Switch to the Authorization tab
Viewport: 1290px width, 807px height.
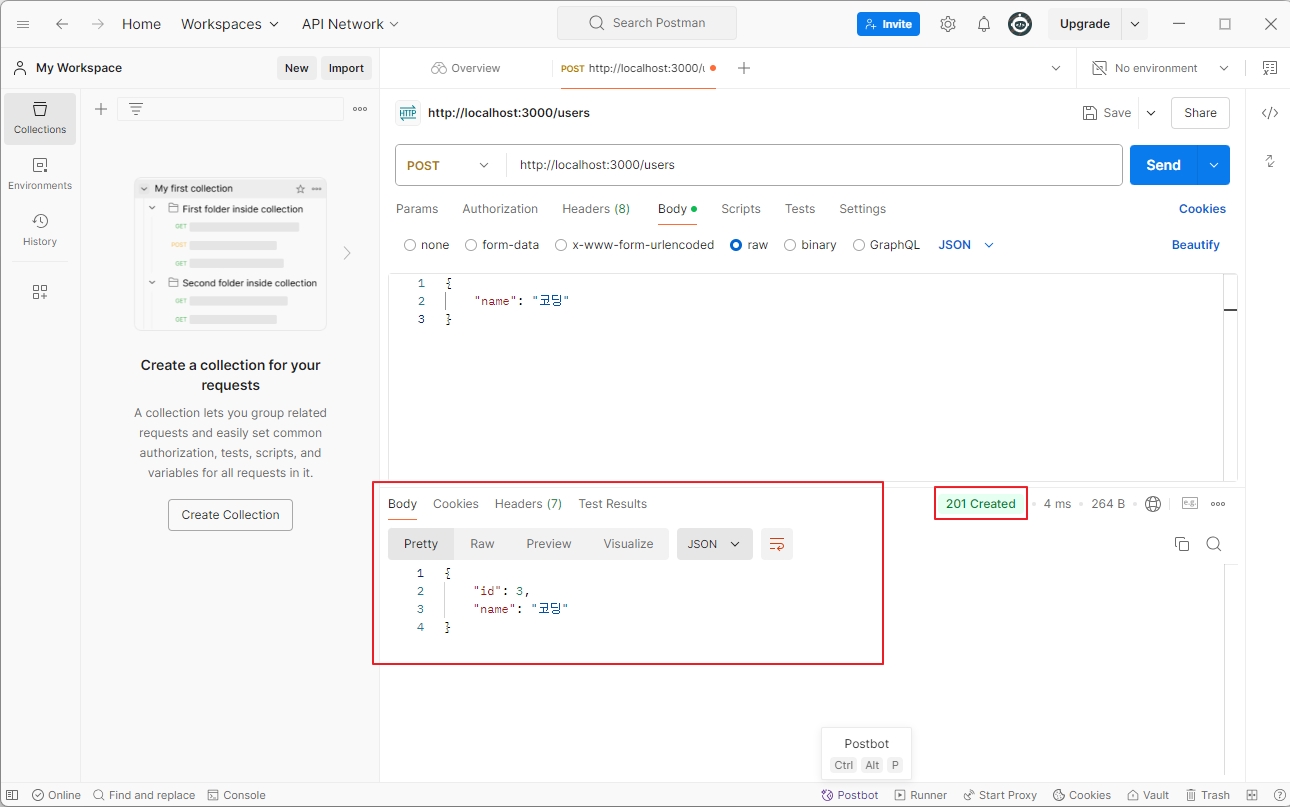[500, 209]
